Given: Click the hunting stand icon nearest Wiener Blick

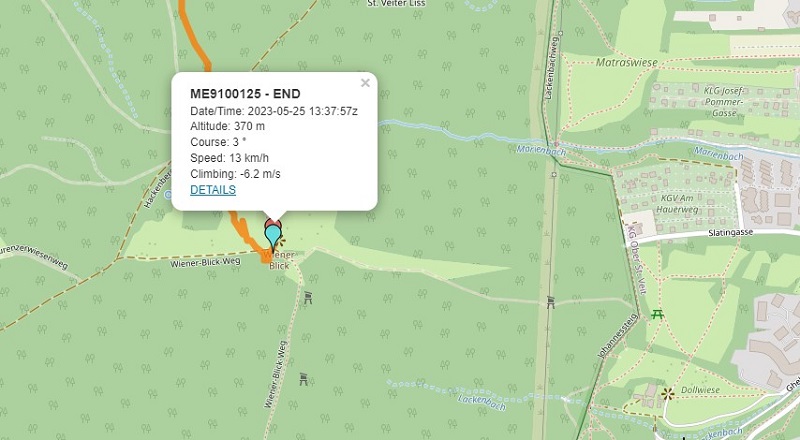Looking at the screenshot, I should 308,297.
